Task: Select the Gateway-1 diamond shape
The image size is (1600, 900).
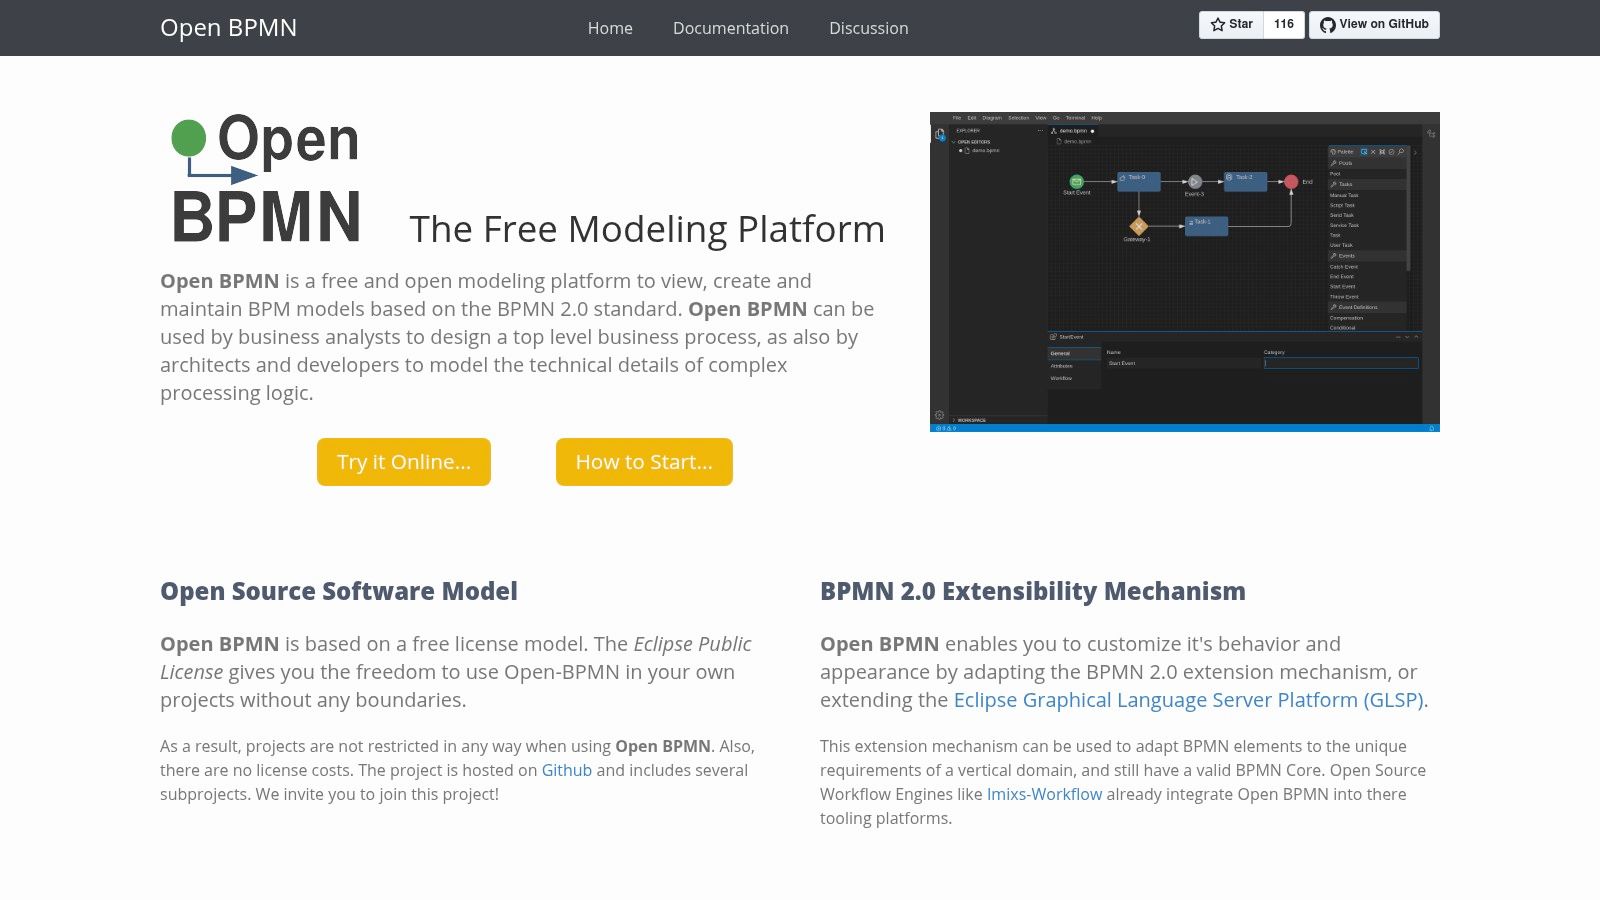Action: (x=1139, y=226)
